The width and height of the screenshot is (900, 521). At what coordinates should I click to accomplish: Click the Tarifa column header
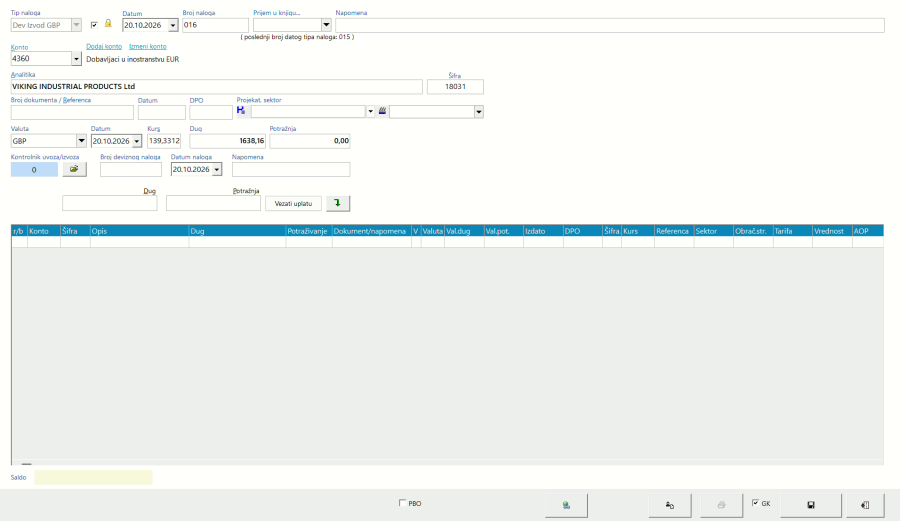793,231
